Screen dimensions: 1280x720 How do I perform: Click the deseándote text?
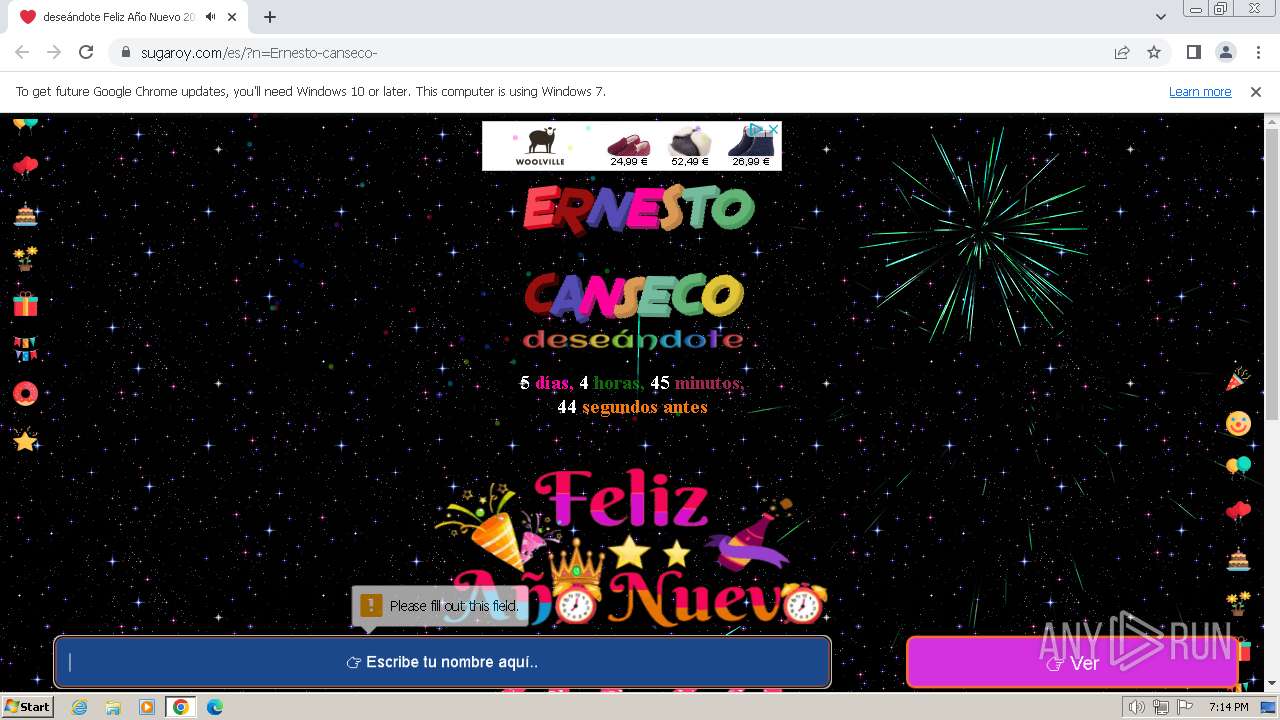pos(633,339)
